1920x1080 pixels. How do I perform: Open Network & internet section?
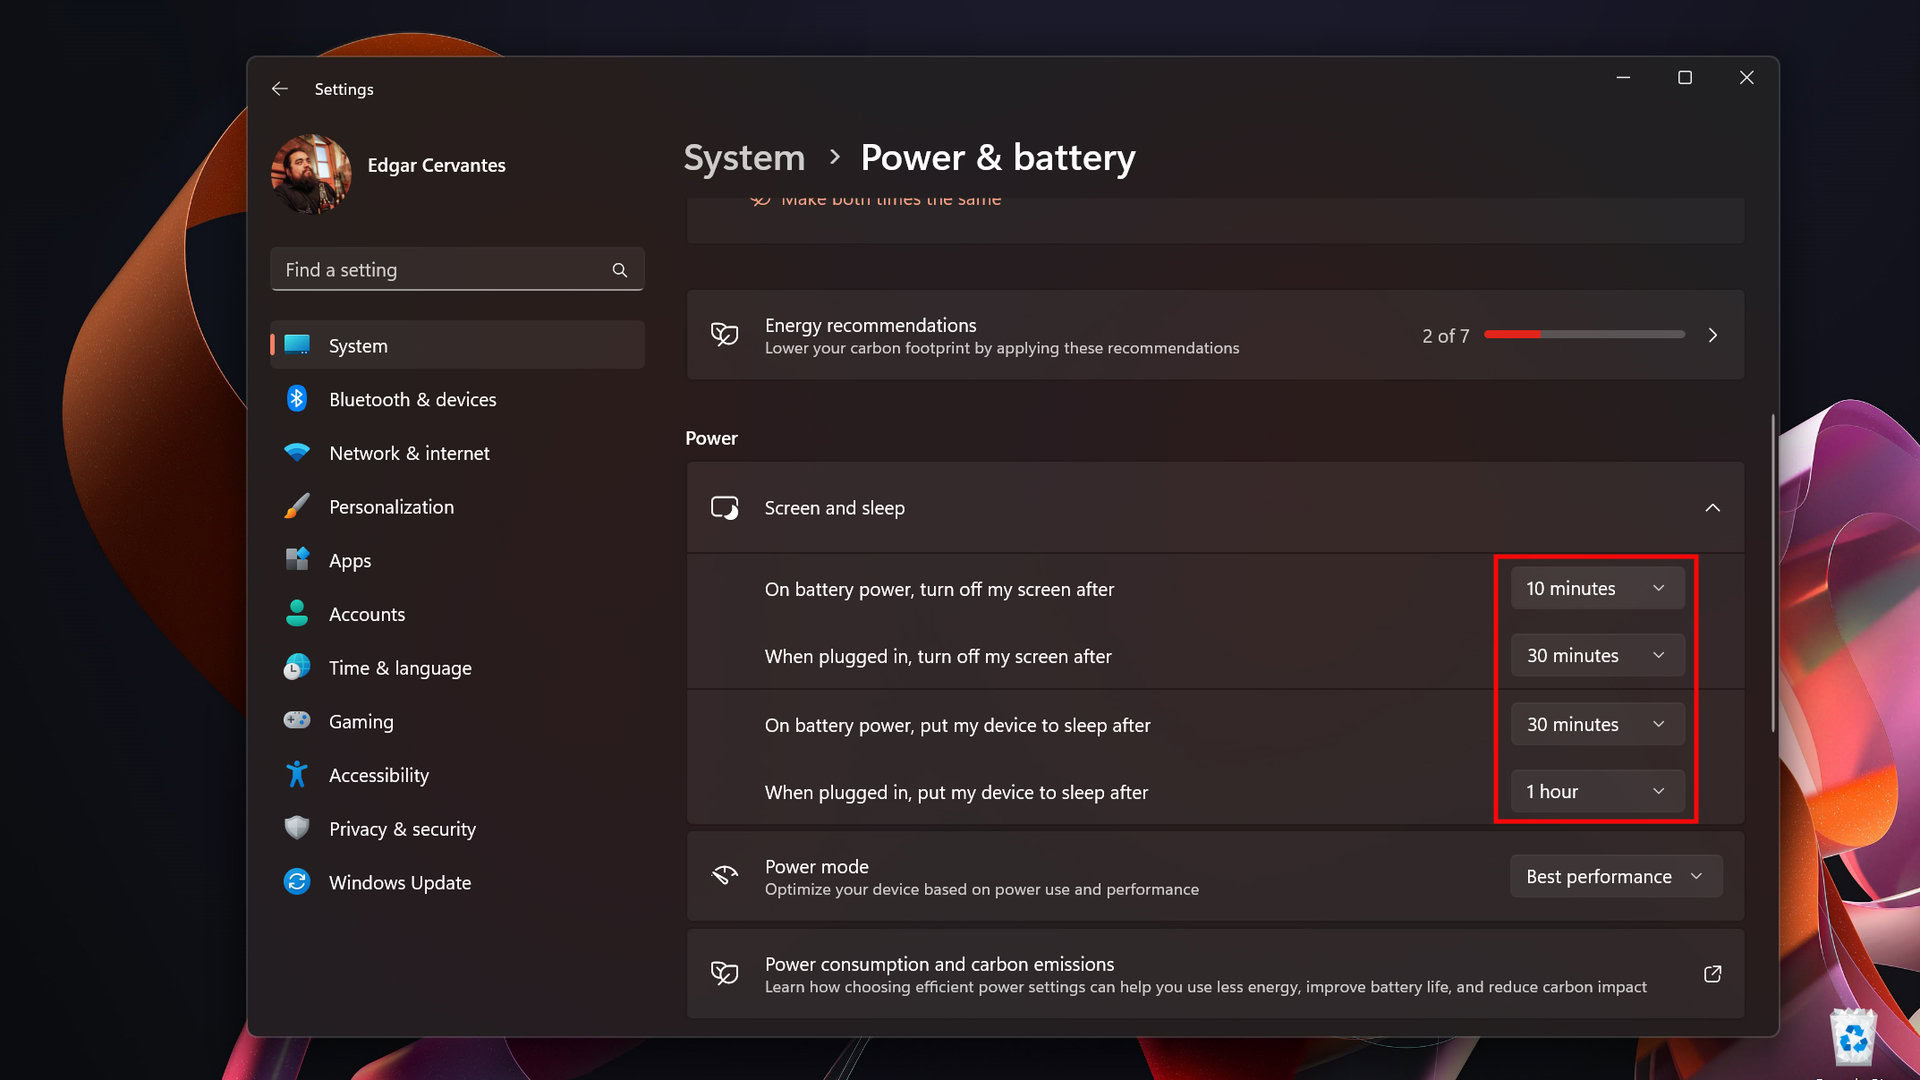pyautogui.click(x=409, y=453)
